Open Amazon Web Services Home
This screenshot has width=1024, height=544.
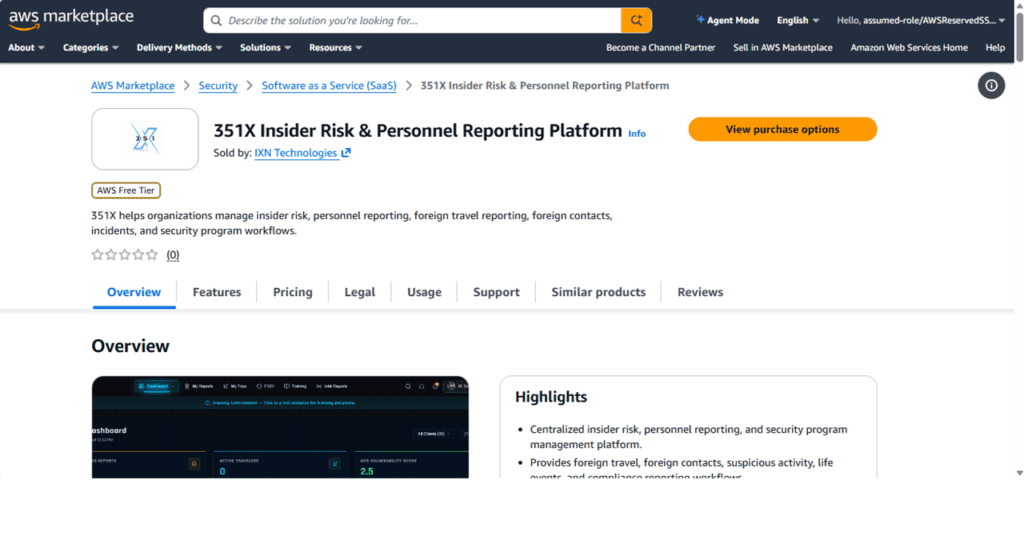(x=908, y=48)
